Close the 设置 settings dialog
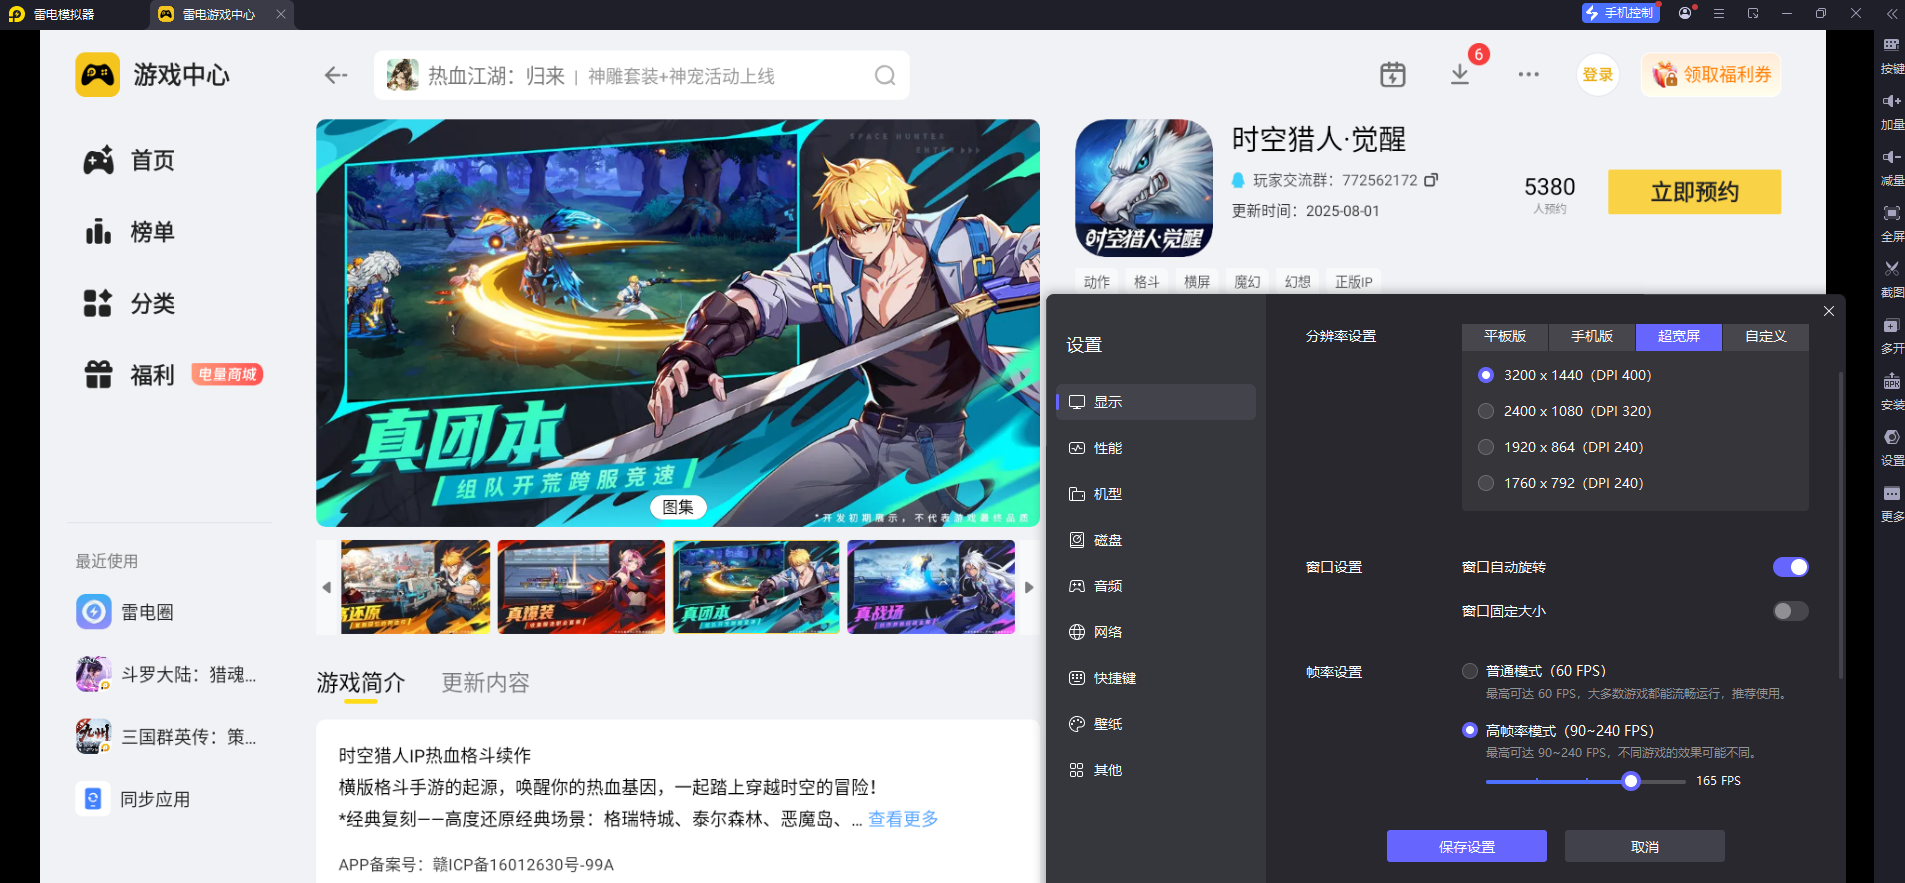This screenshot has height=883, width=1905. (1829, 311)
